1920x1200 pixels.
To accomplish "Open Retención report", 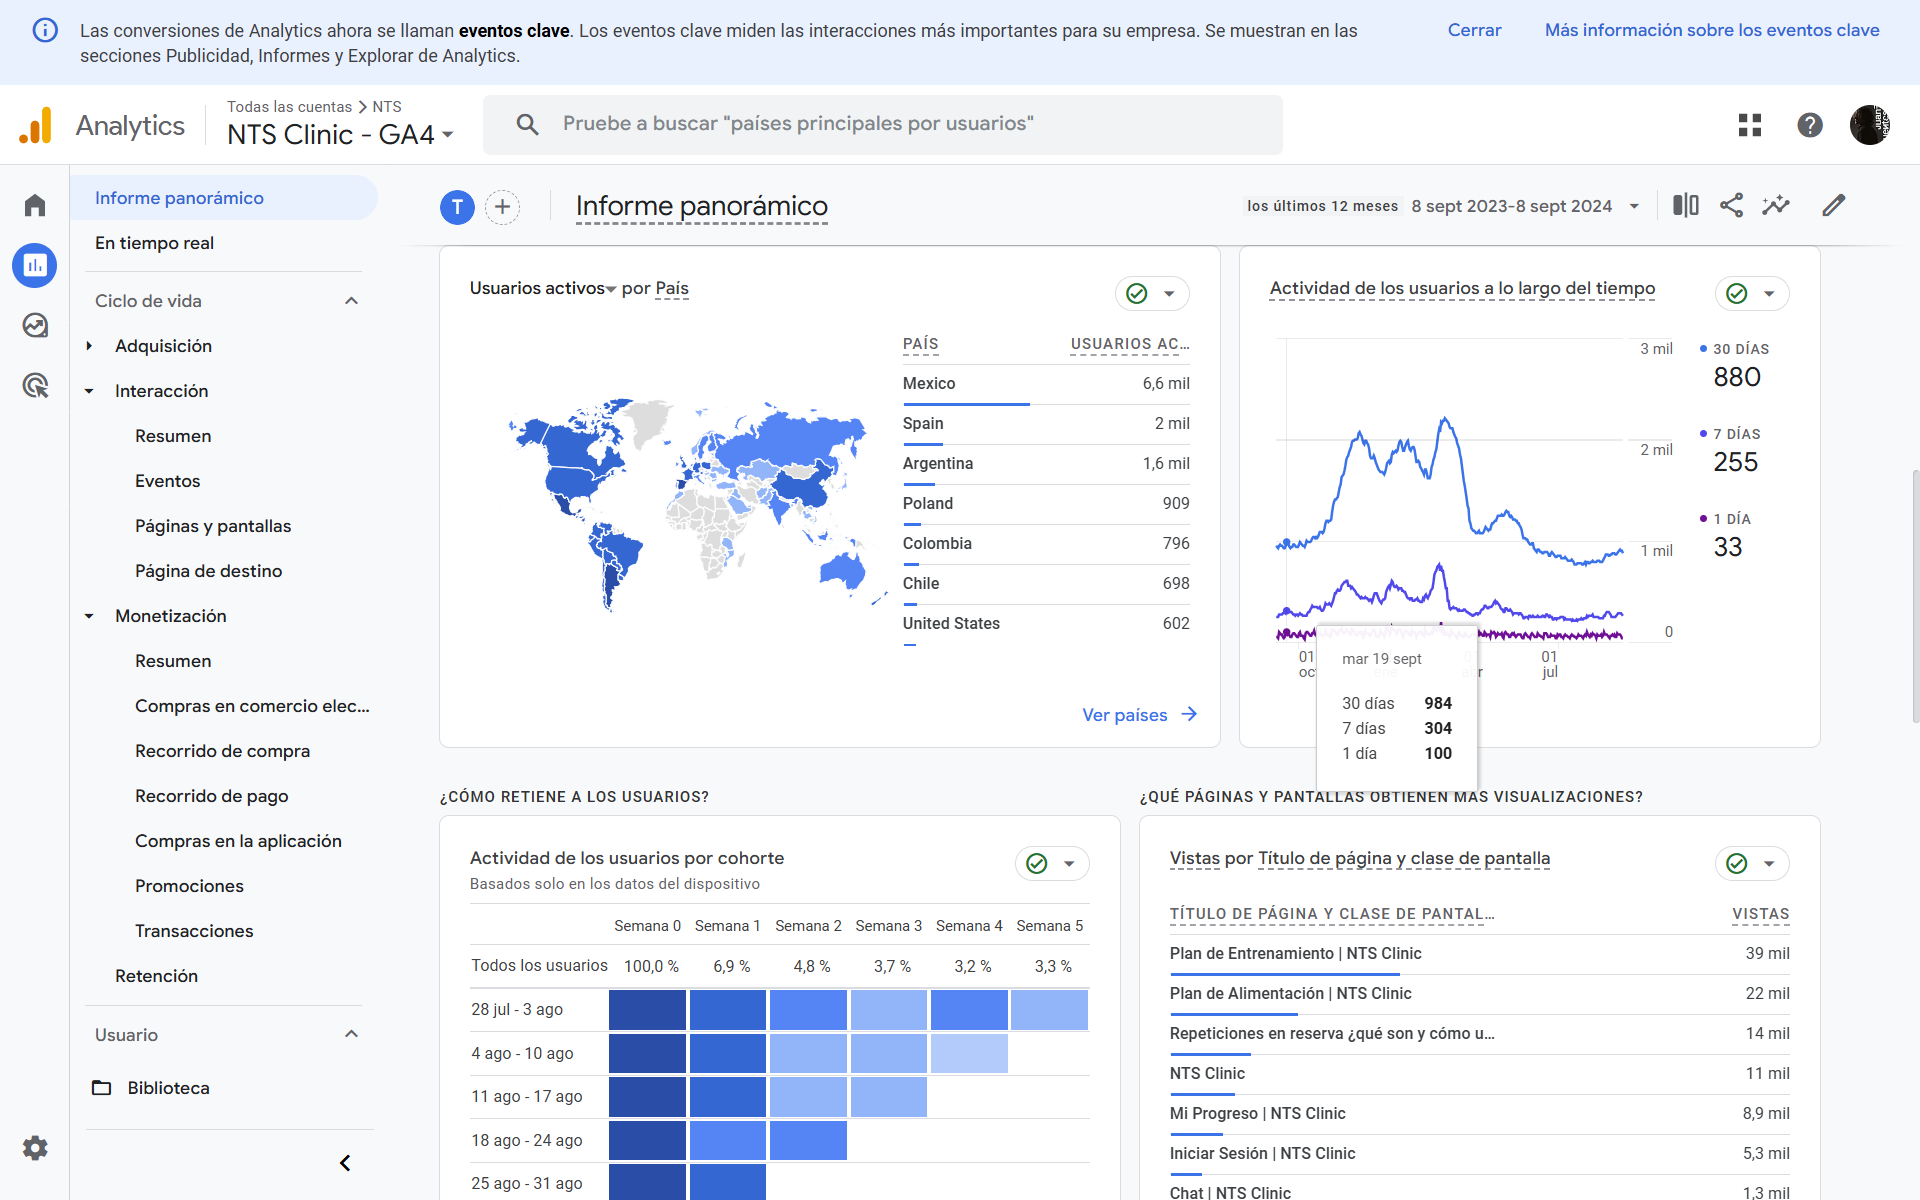I will point(156,976).
